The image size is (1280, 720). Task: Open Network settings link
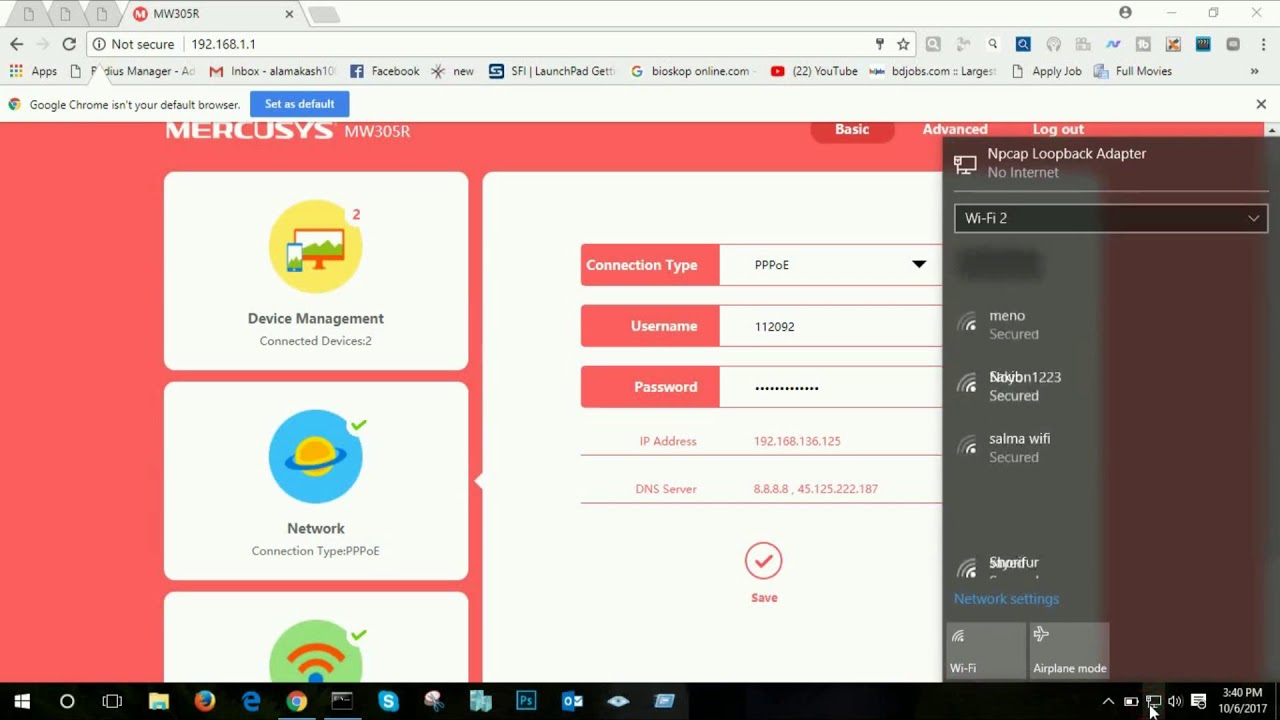coord(1006,599)
